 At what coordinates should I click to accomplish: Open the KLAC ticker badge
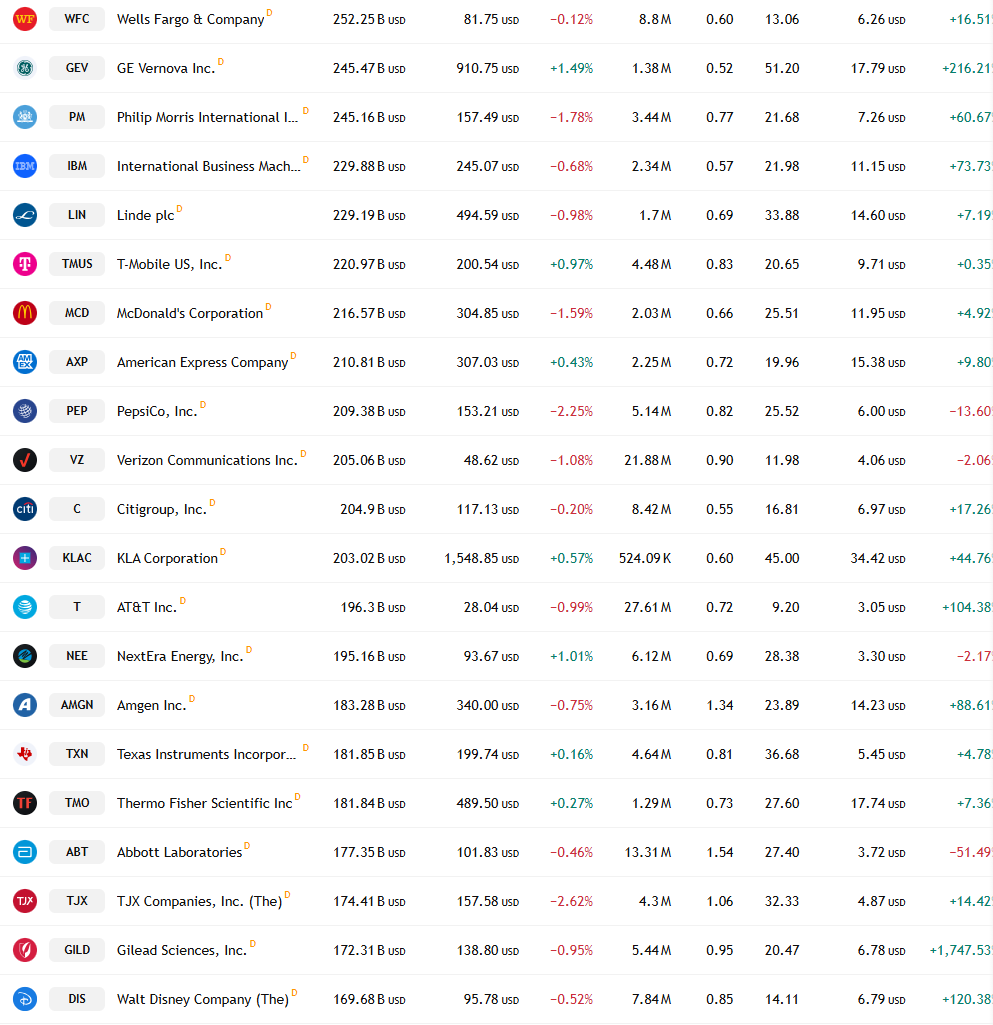(76, 558)
